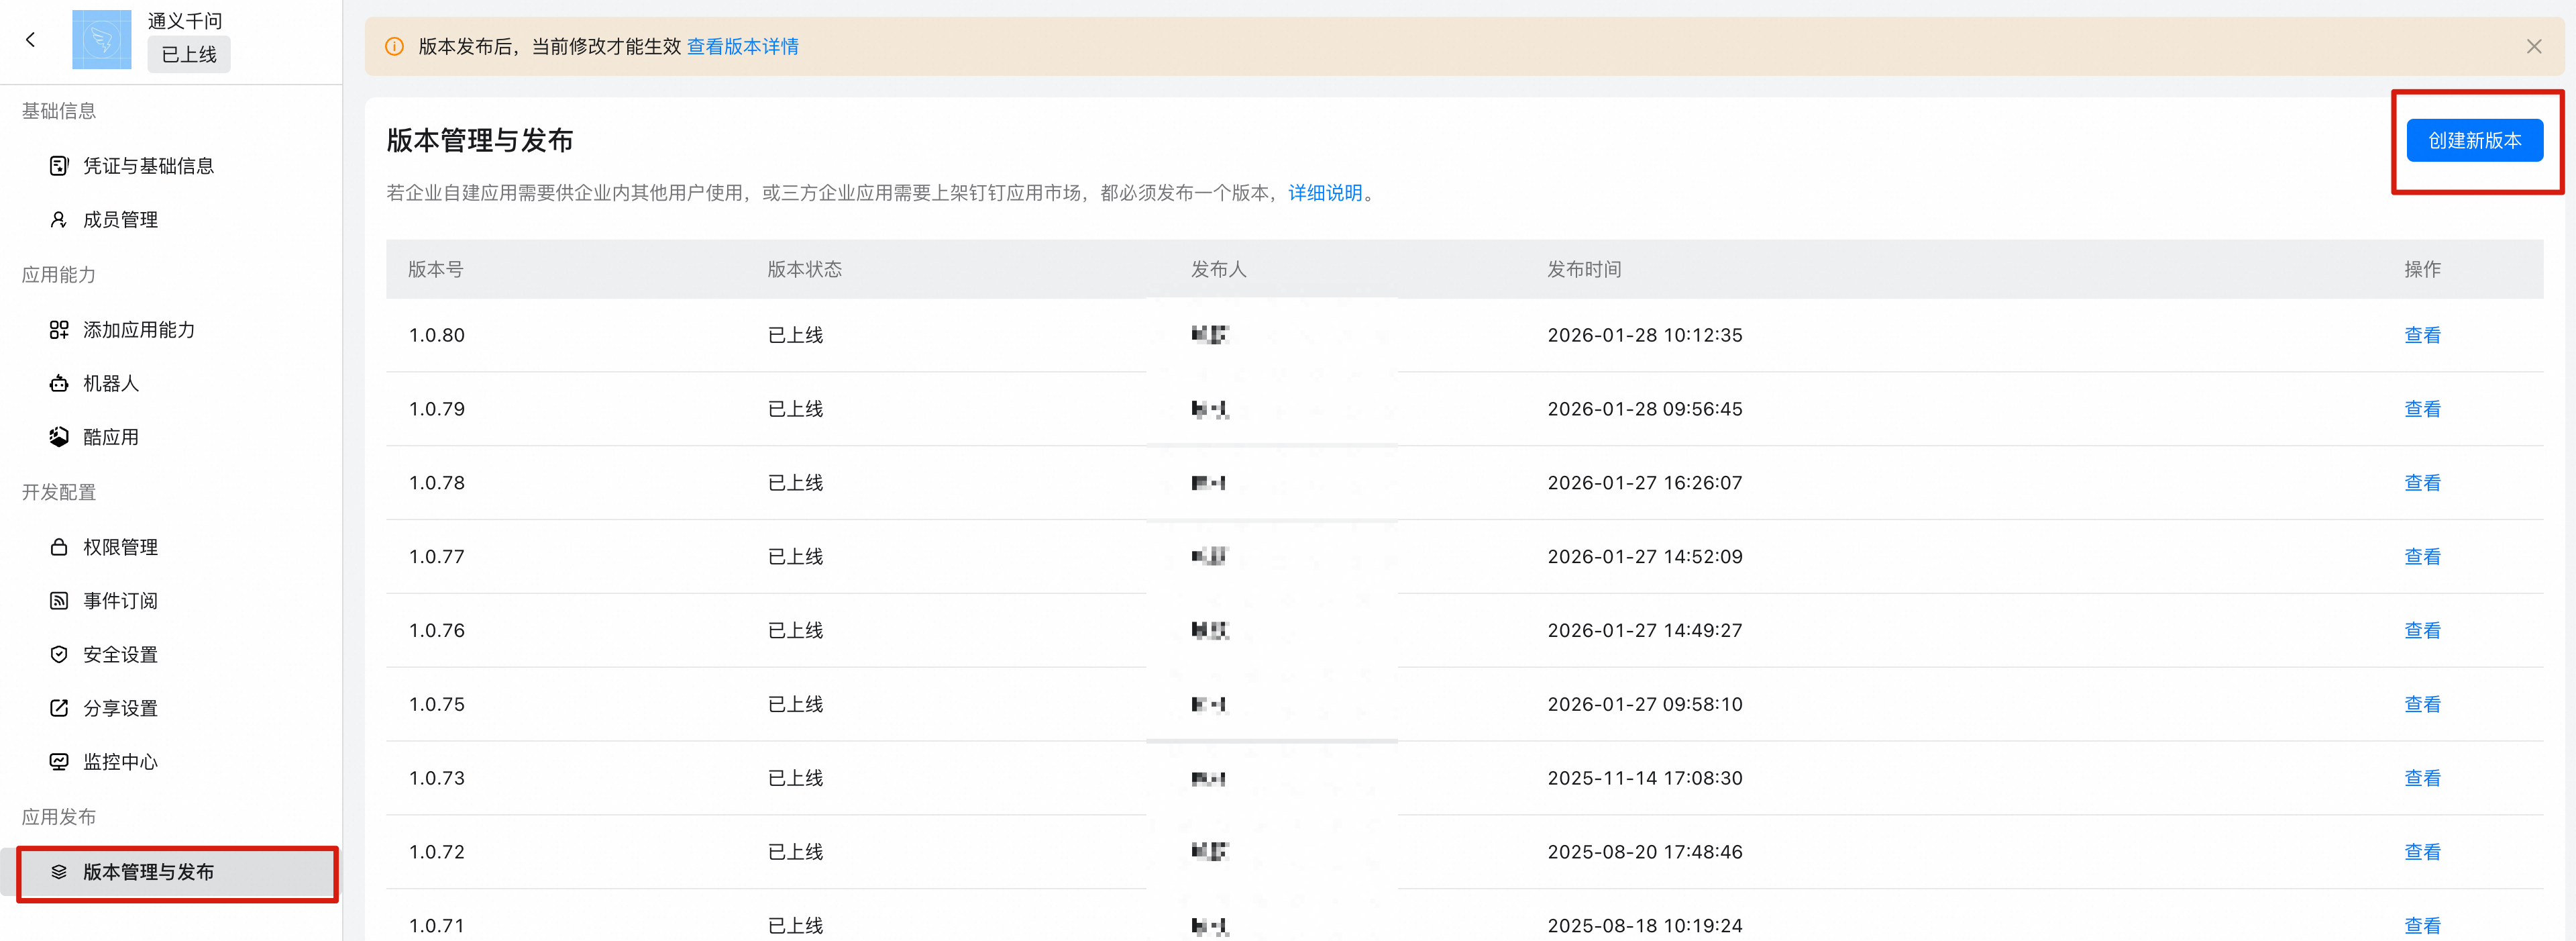View details of version 1.0.80

(2421, 336)
